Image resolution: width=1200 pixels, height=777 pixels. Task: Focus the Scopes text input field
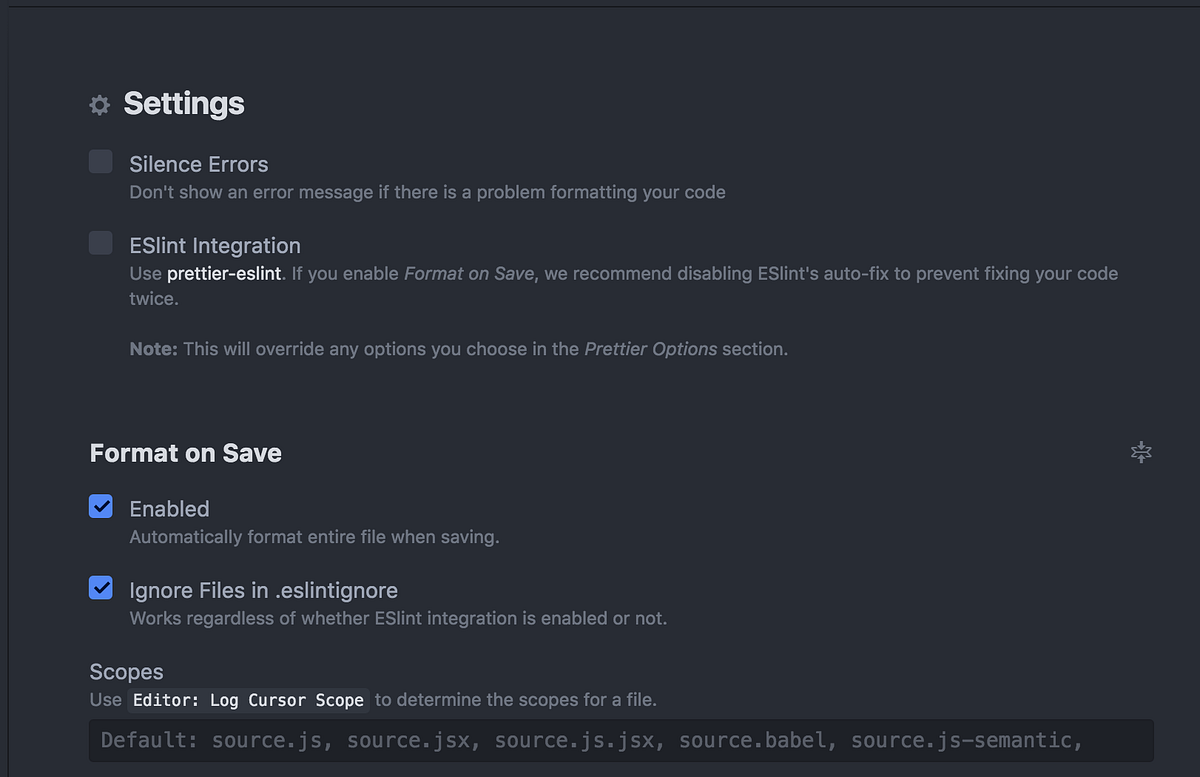(621, 741)
